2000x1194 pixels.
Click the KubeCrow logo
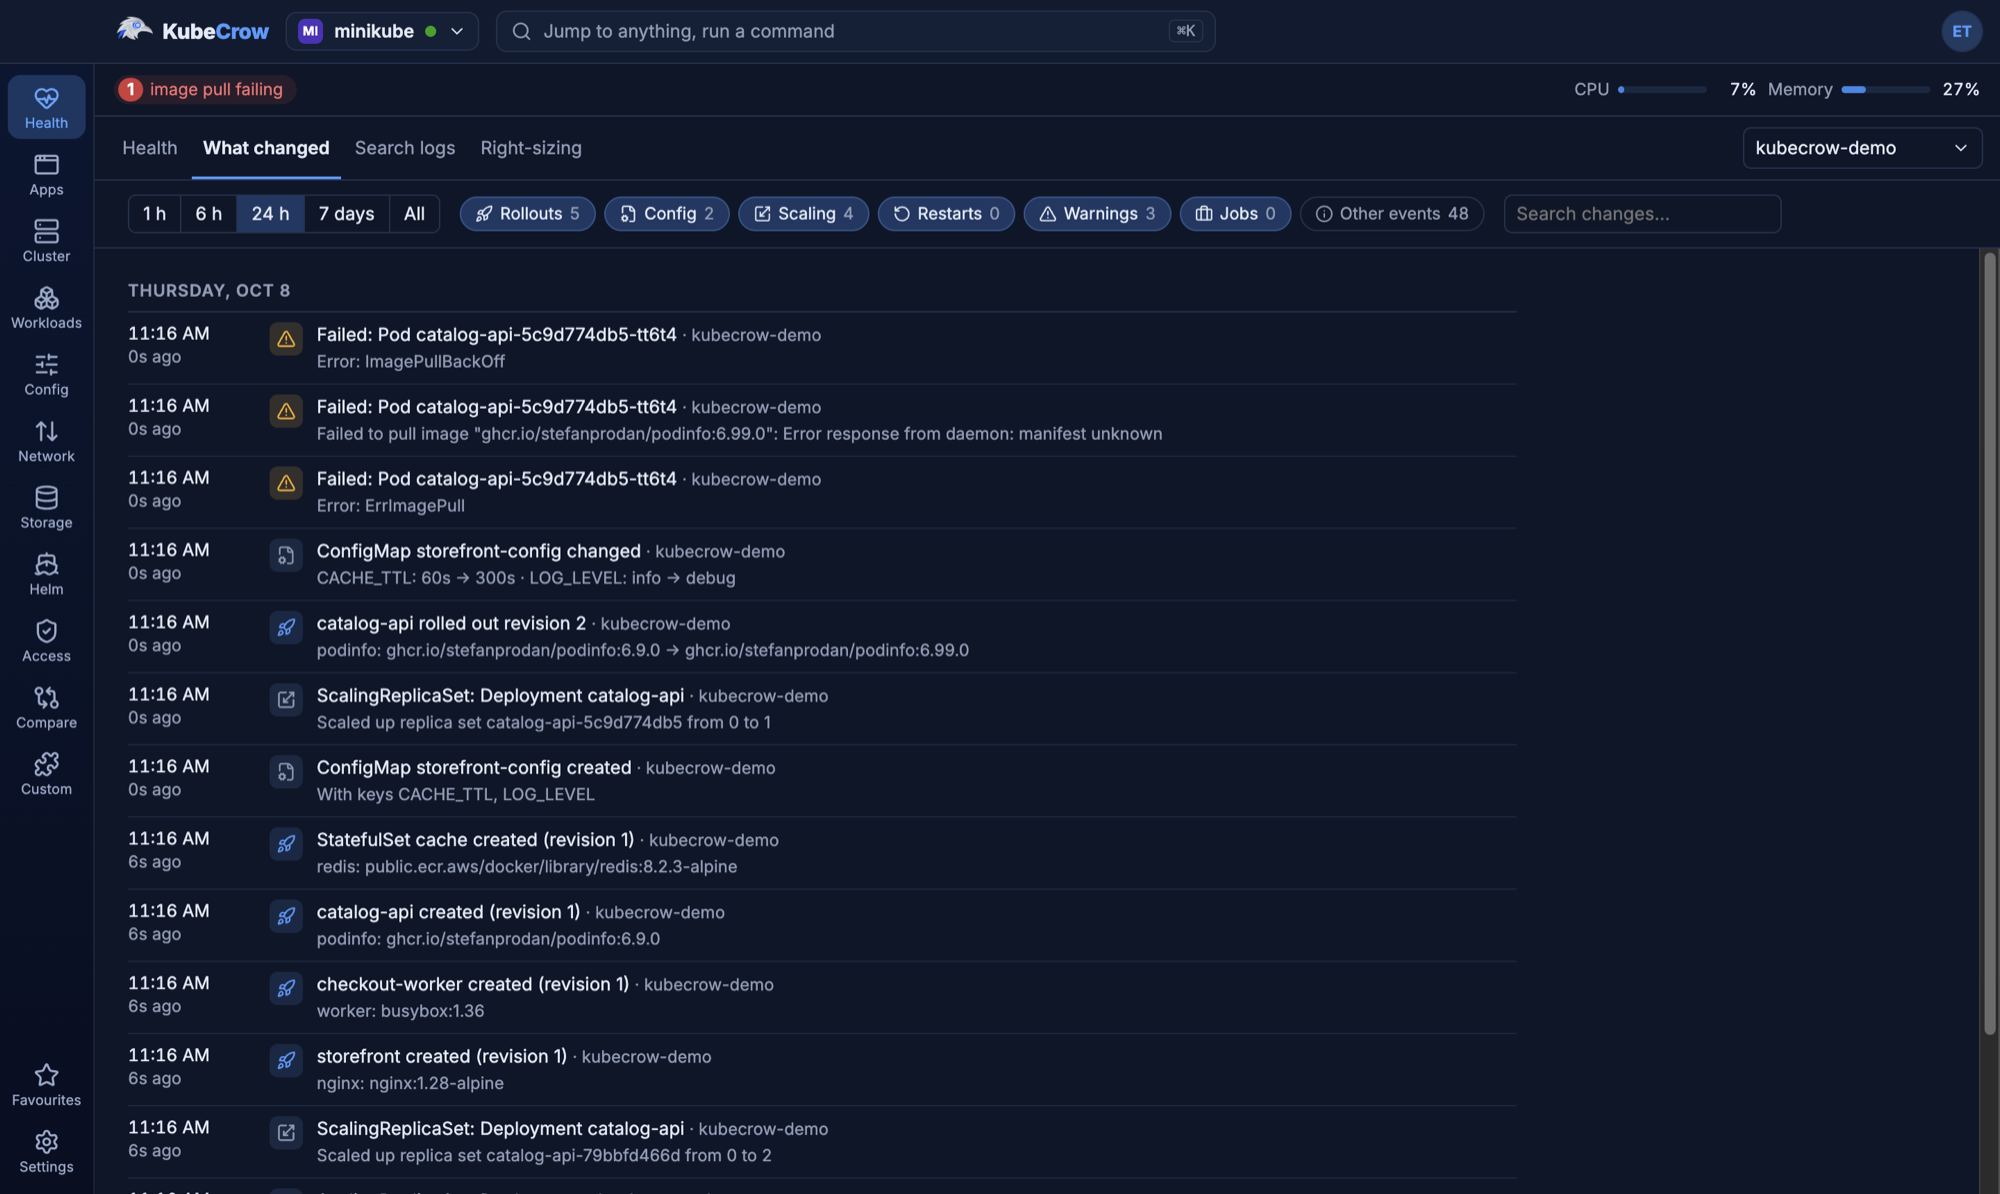pyautogui.click(x=192, y=31)
